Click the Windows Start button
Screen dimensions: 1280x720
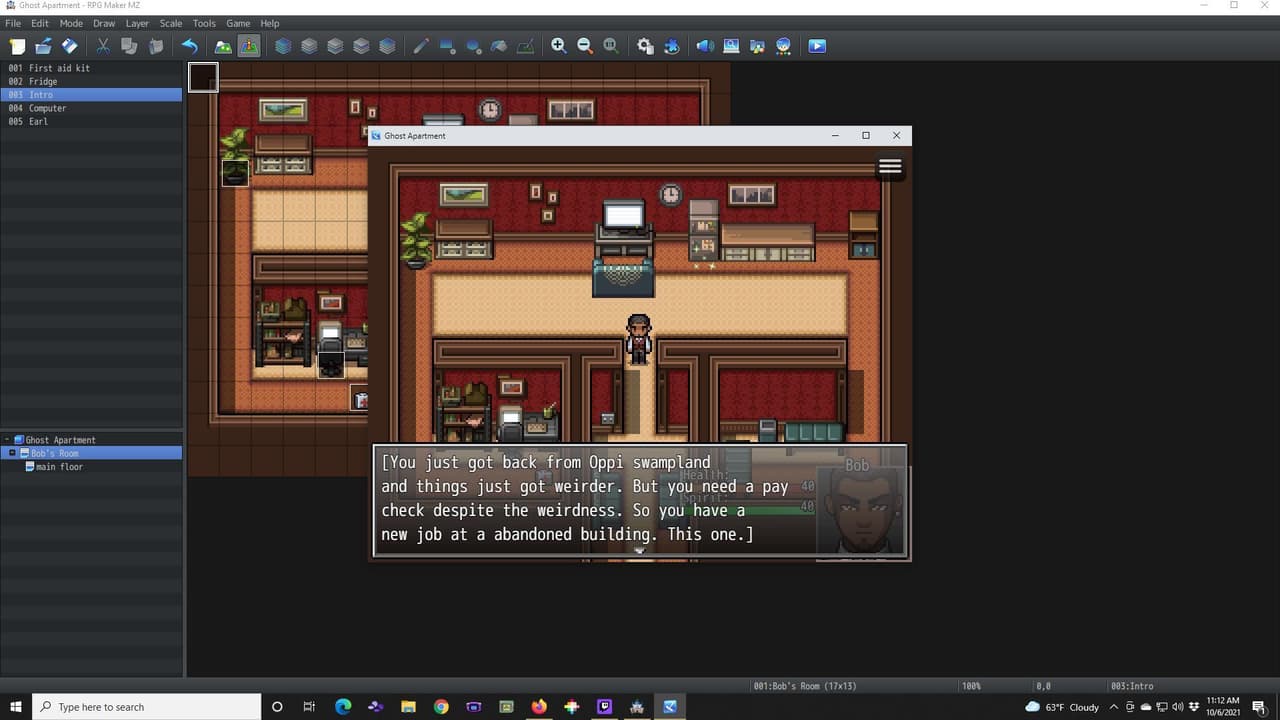click(x=16, y=707)
